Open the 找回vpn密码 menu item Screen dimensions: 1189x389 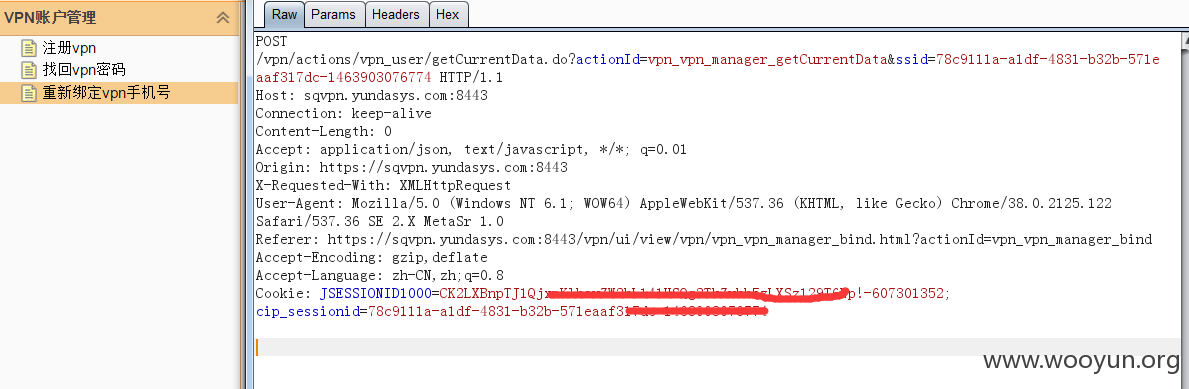83,71
